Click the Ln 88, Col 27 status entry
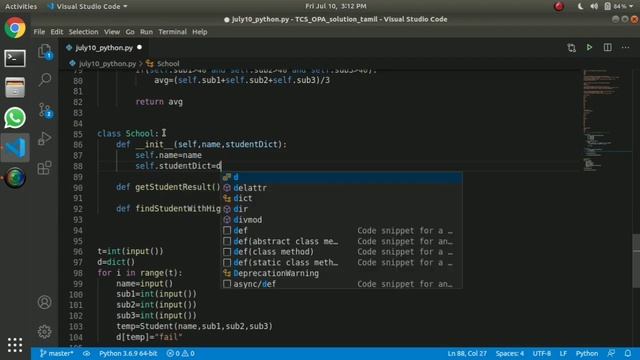The height and width of the screenshot is (360, 640). [x=467, y=353]
